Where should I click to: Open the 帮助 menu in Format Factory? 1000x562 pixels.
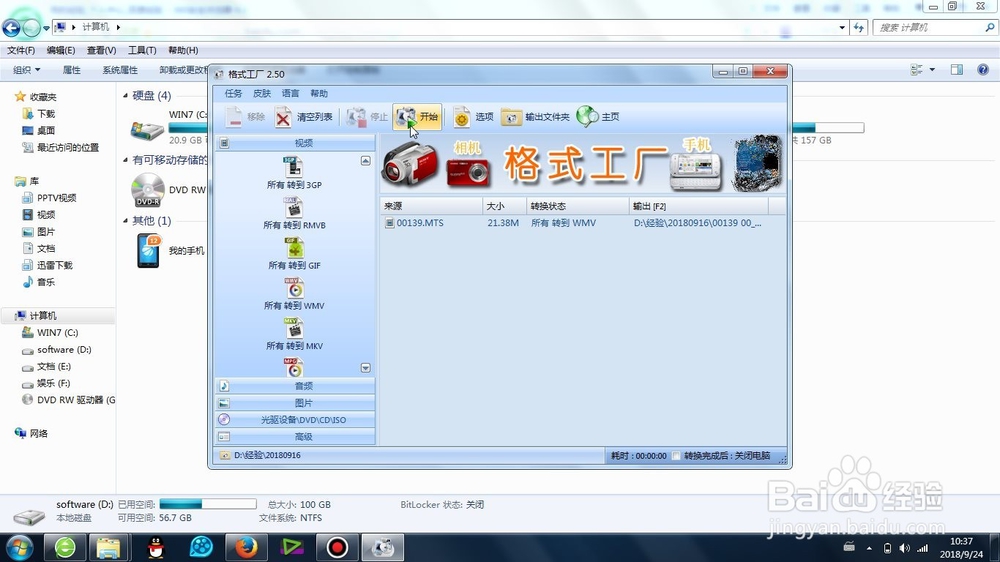pos(319,94)
